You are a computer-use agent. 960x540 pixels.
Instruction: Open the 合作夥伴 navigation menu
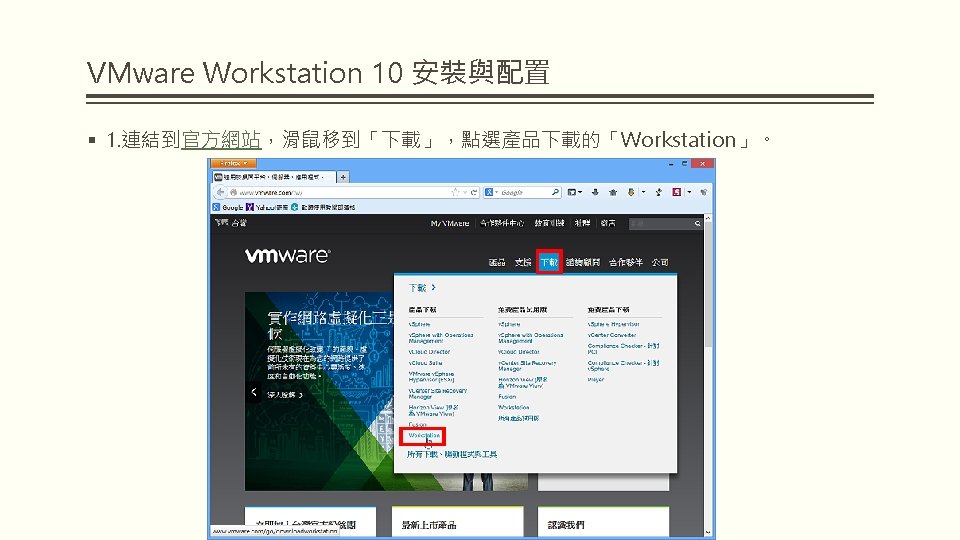pyautogui.click(x=626, y=262)
